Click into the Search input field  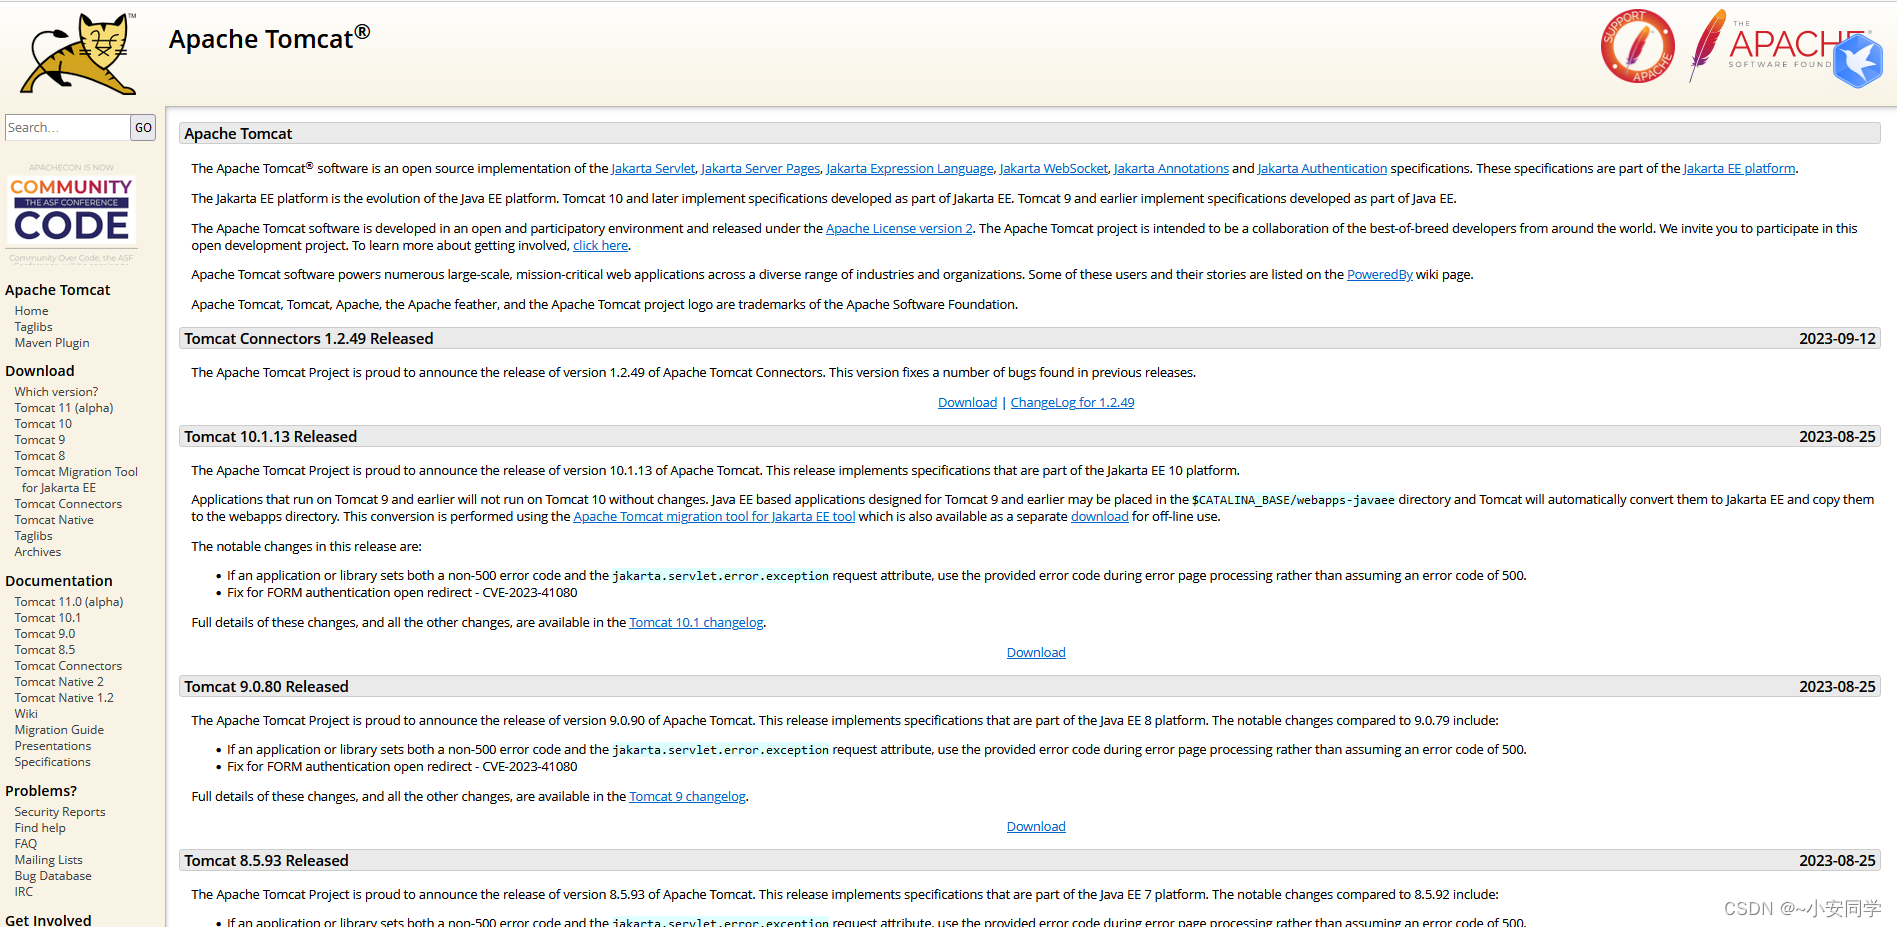[67, 128]
